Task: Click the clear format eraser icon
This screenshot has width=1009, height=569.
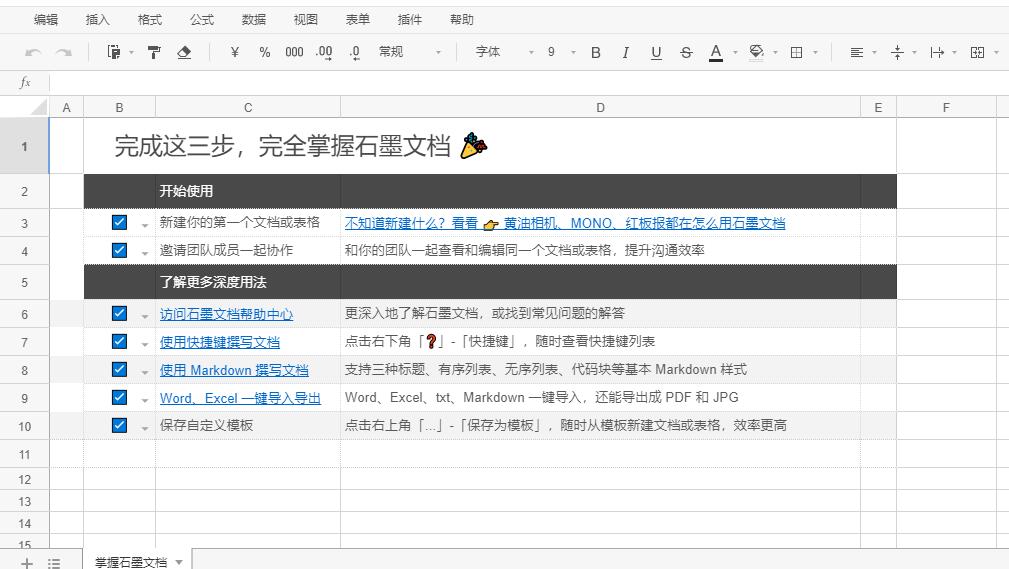Action: tap(184, 52)
